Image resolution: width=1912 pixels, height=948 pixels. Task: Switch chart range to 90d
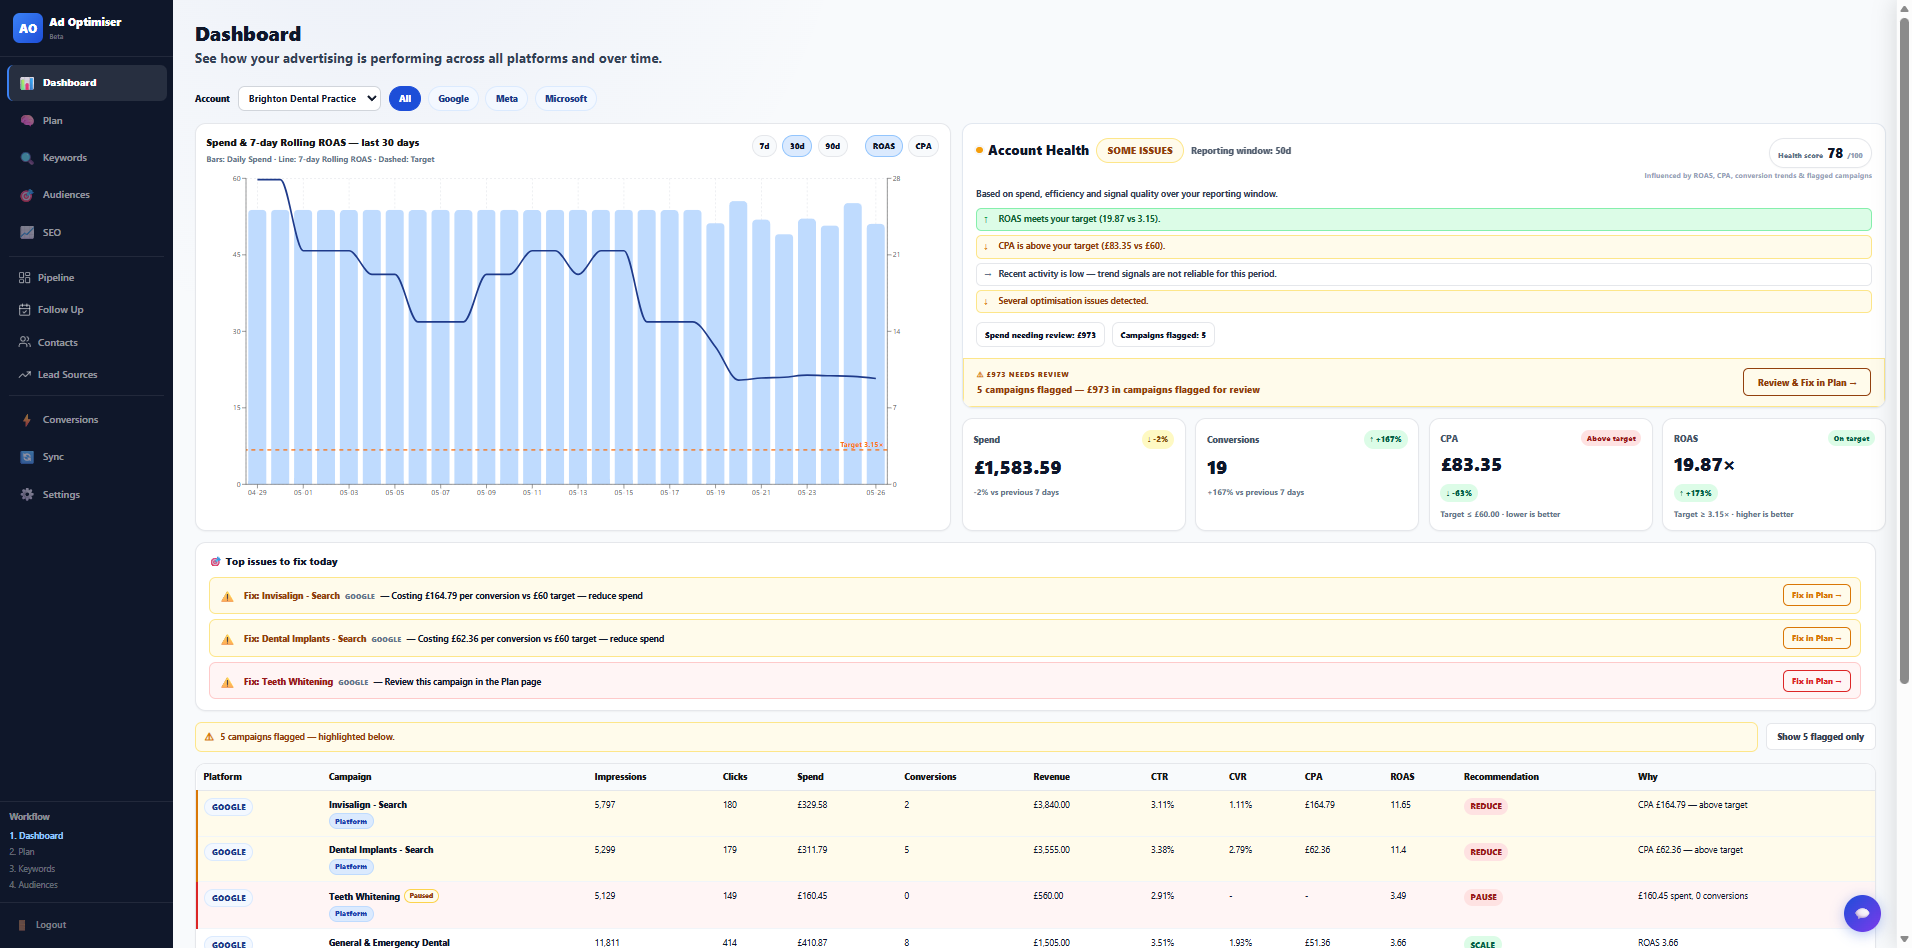click(832, 146)
